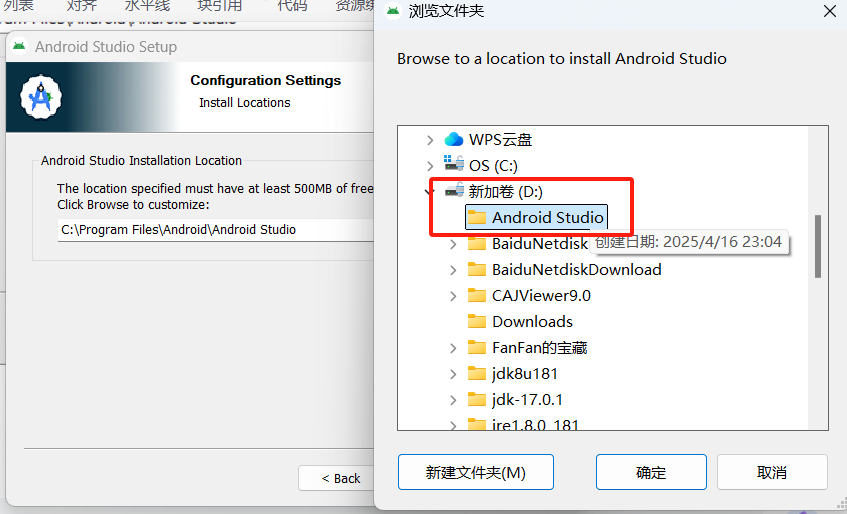Viewport: 847px width, 514px height.
Task: Click 代码 in the background editor toolbar
Action: coord(292,5)
